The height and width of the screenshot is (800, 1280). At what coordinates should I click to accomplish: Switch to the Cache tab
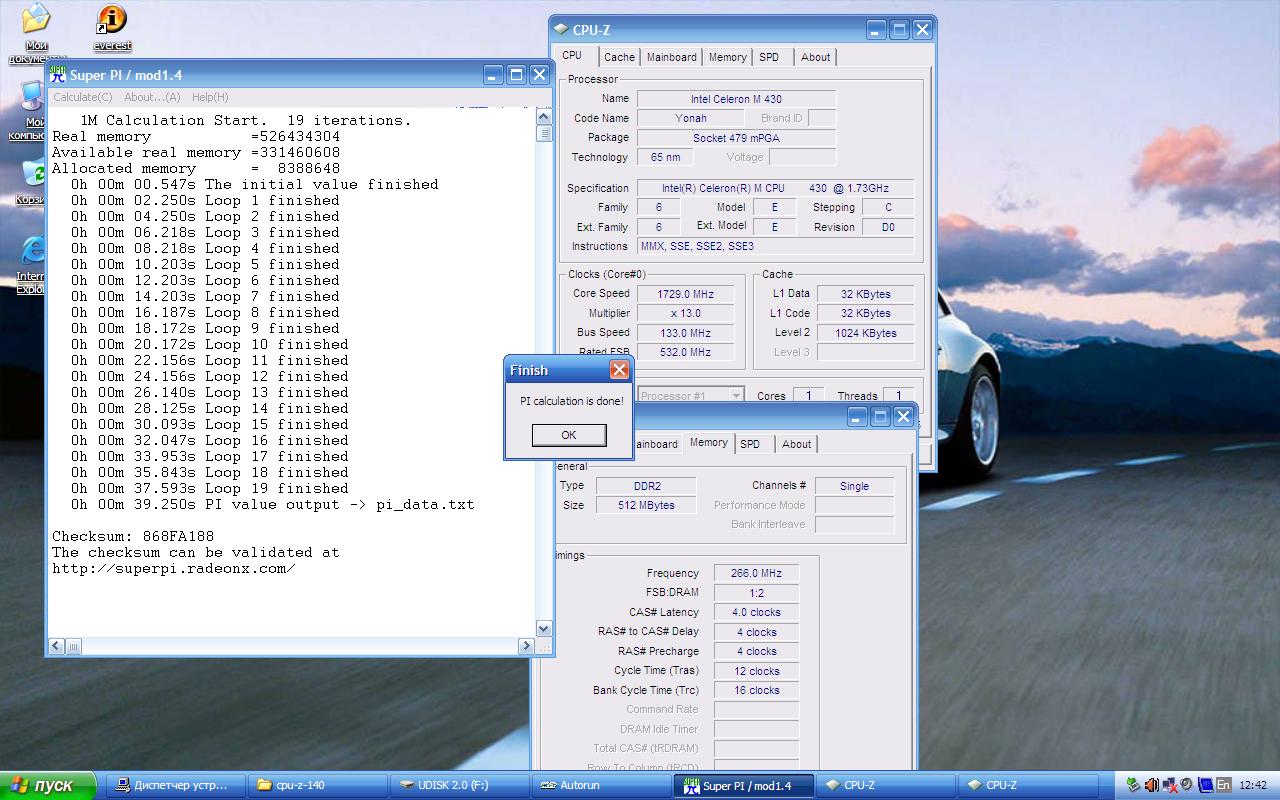click(619, 57)
